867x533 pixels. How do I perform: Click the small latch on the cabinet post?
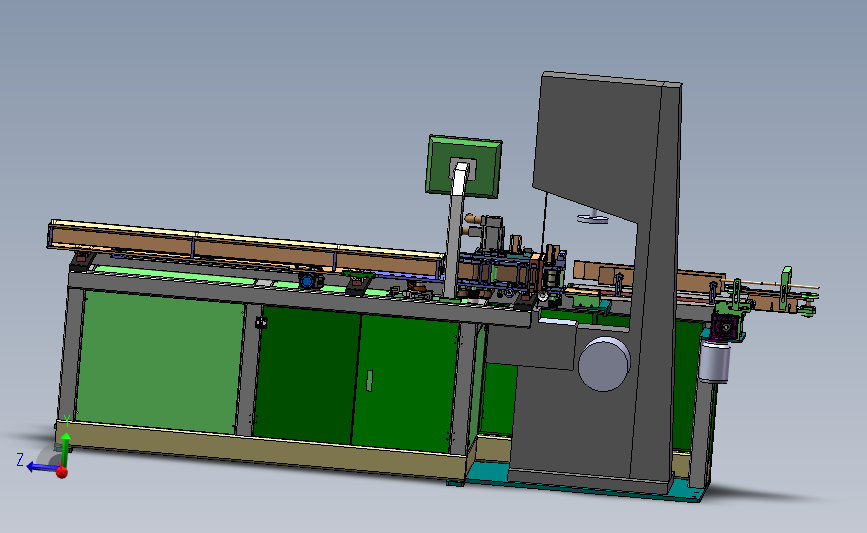tap(261, 322)
